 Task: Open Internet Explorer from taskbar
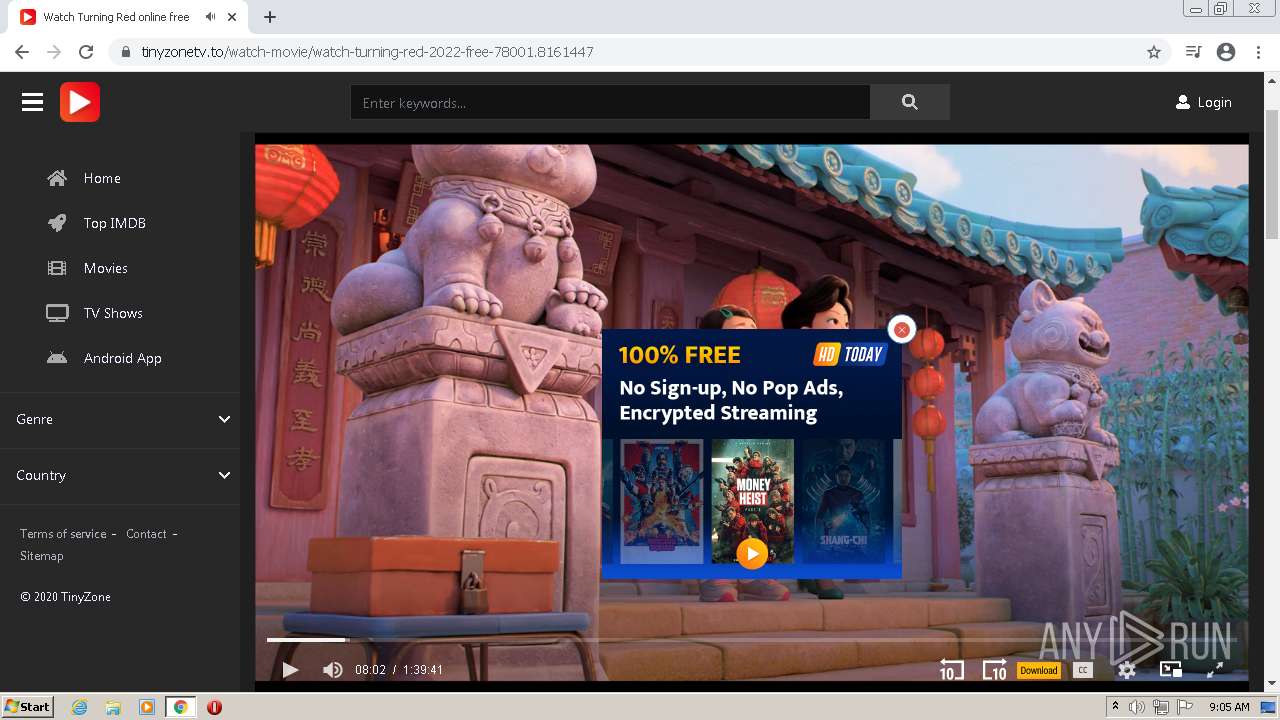[x=80, y=707]
